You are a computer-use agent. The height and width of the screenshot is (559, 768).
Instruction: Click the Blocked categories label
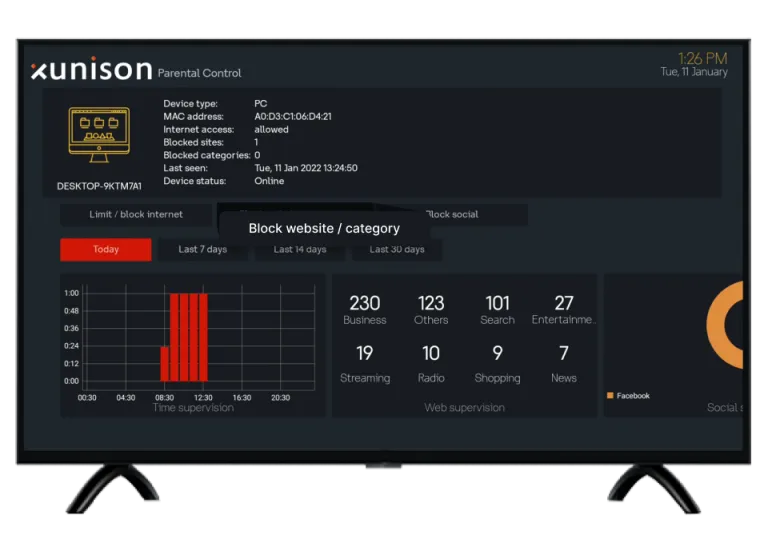(x=207, y=155)
